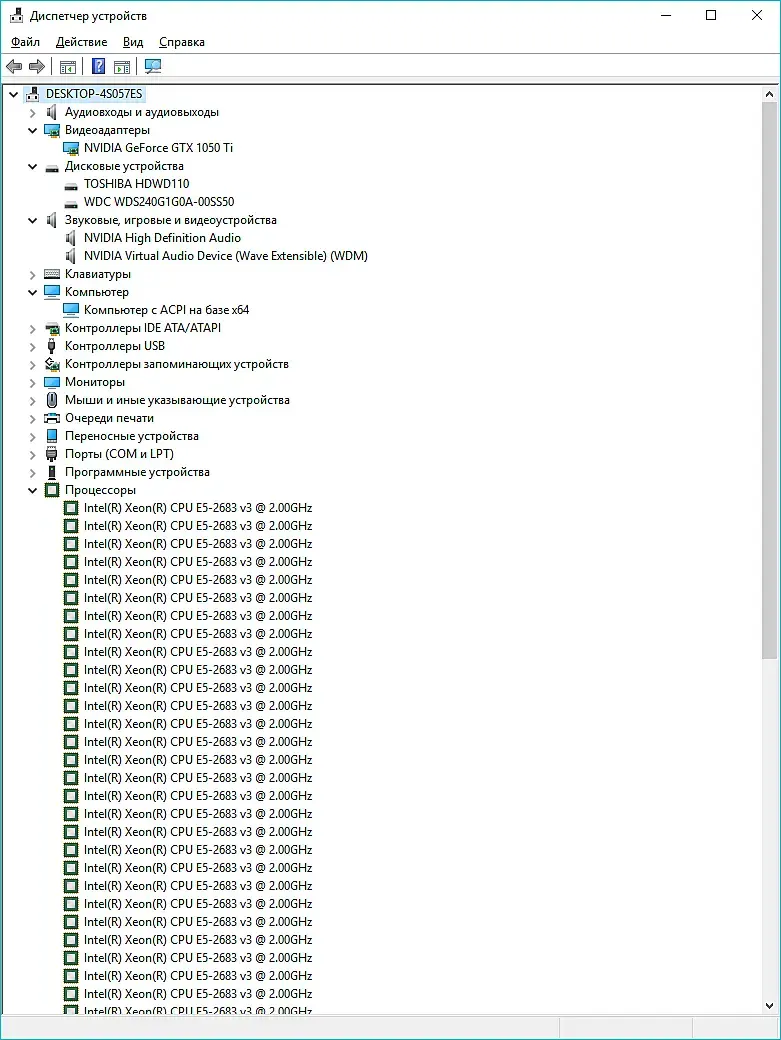The height and width of the screenshot is (1040, 781).
Task: Select NVIDIA High Definition Audio device
Action: point(162,237)
